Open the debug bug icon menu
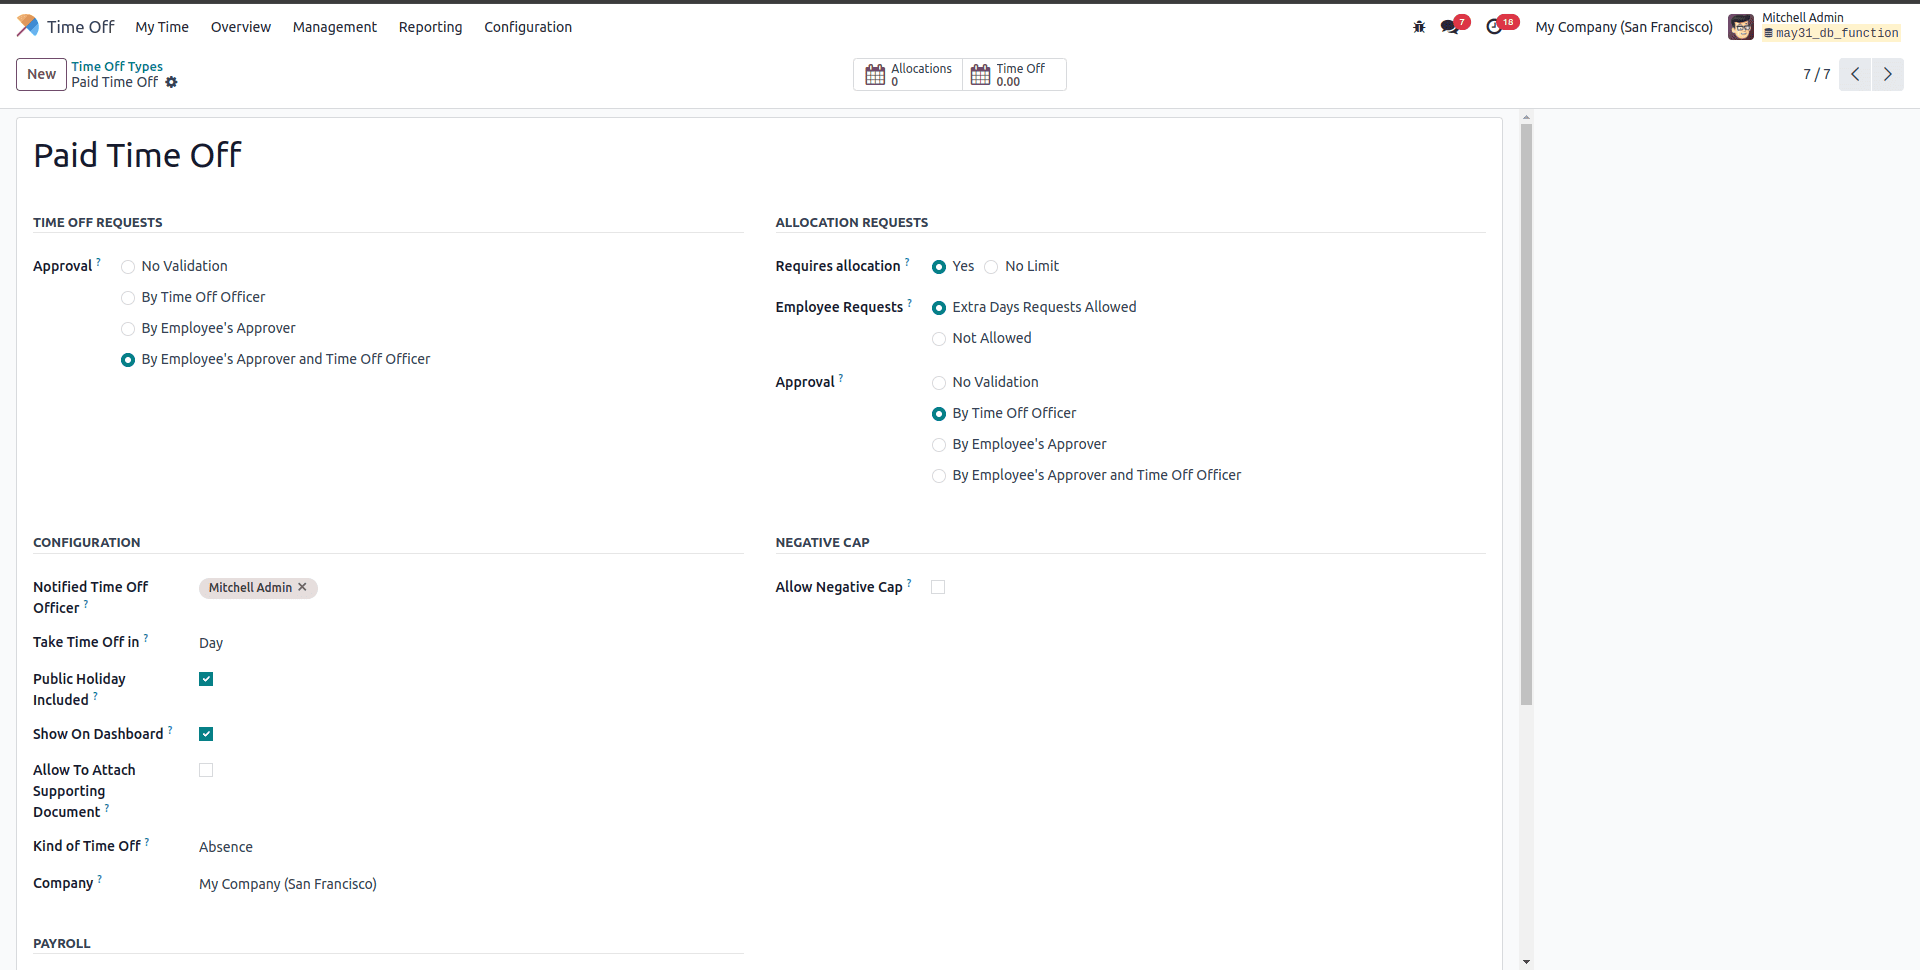The width and height of the screenshot is (1920, 970). point(1419,27)
